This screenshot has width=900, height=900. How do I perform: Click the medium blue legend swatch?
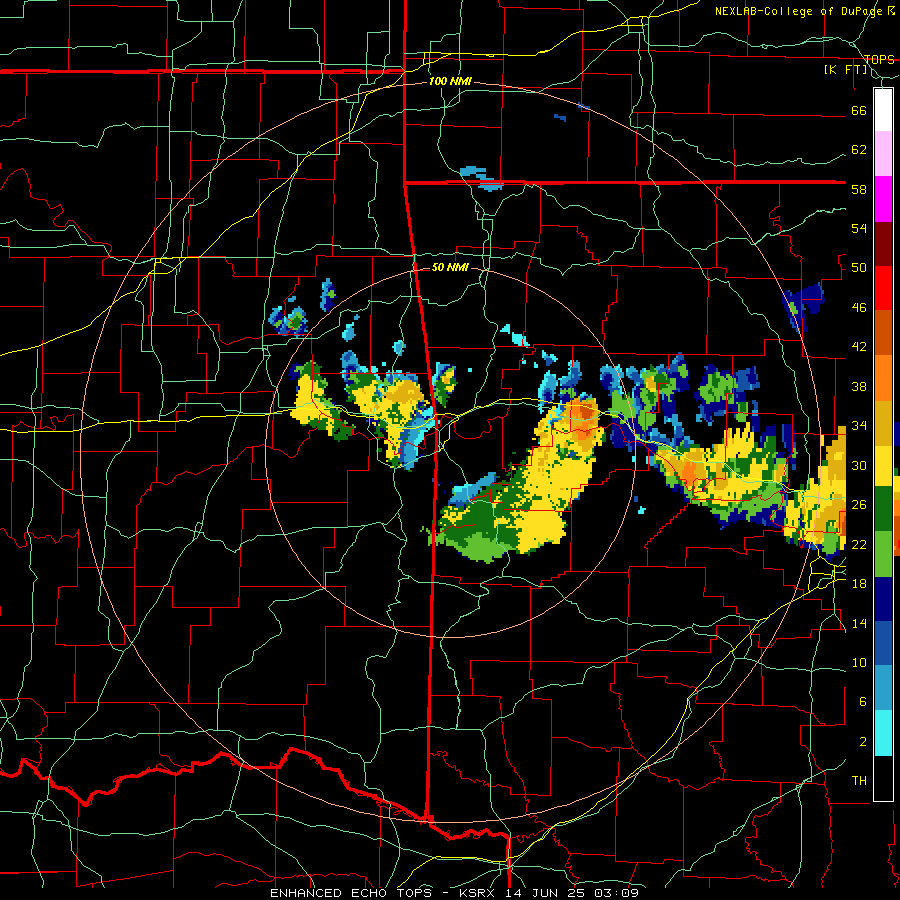click(883, 644)
